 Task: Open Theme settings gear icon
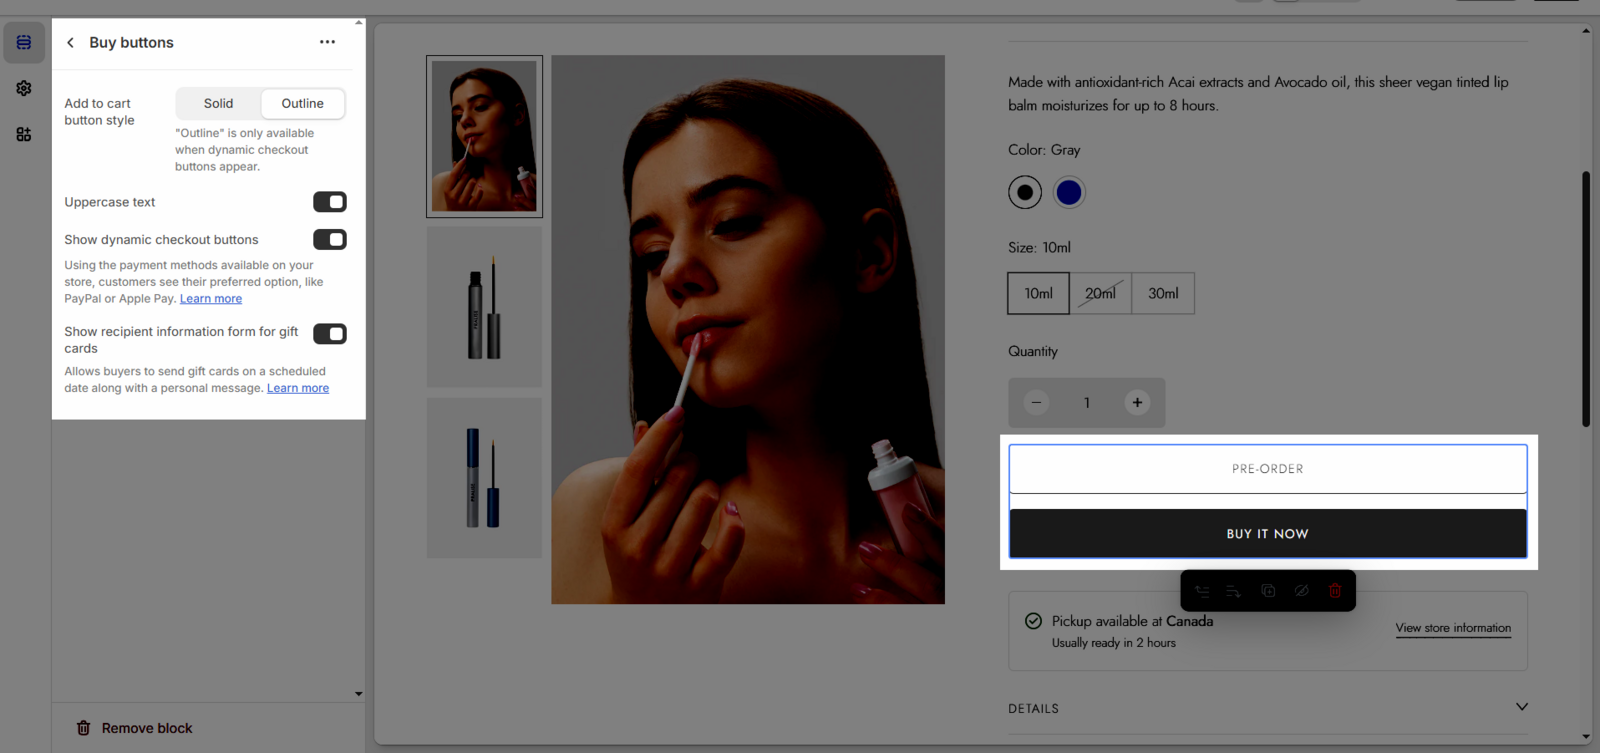(24, 88)
